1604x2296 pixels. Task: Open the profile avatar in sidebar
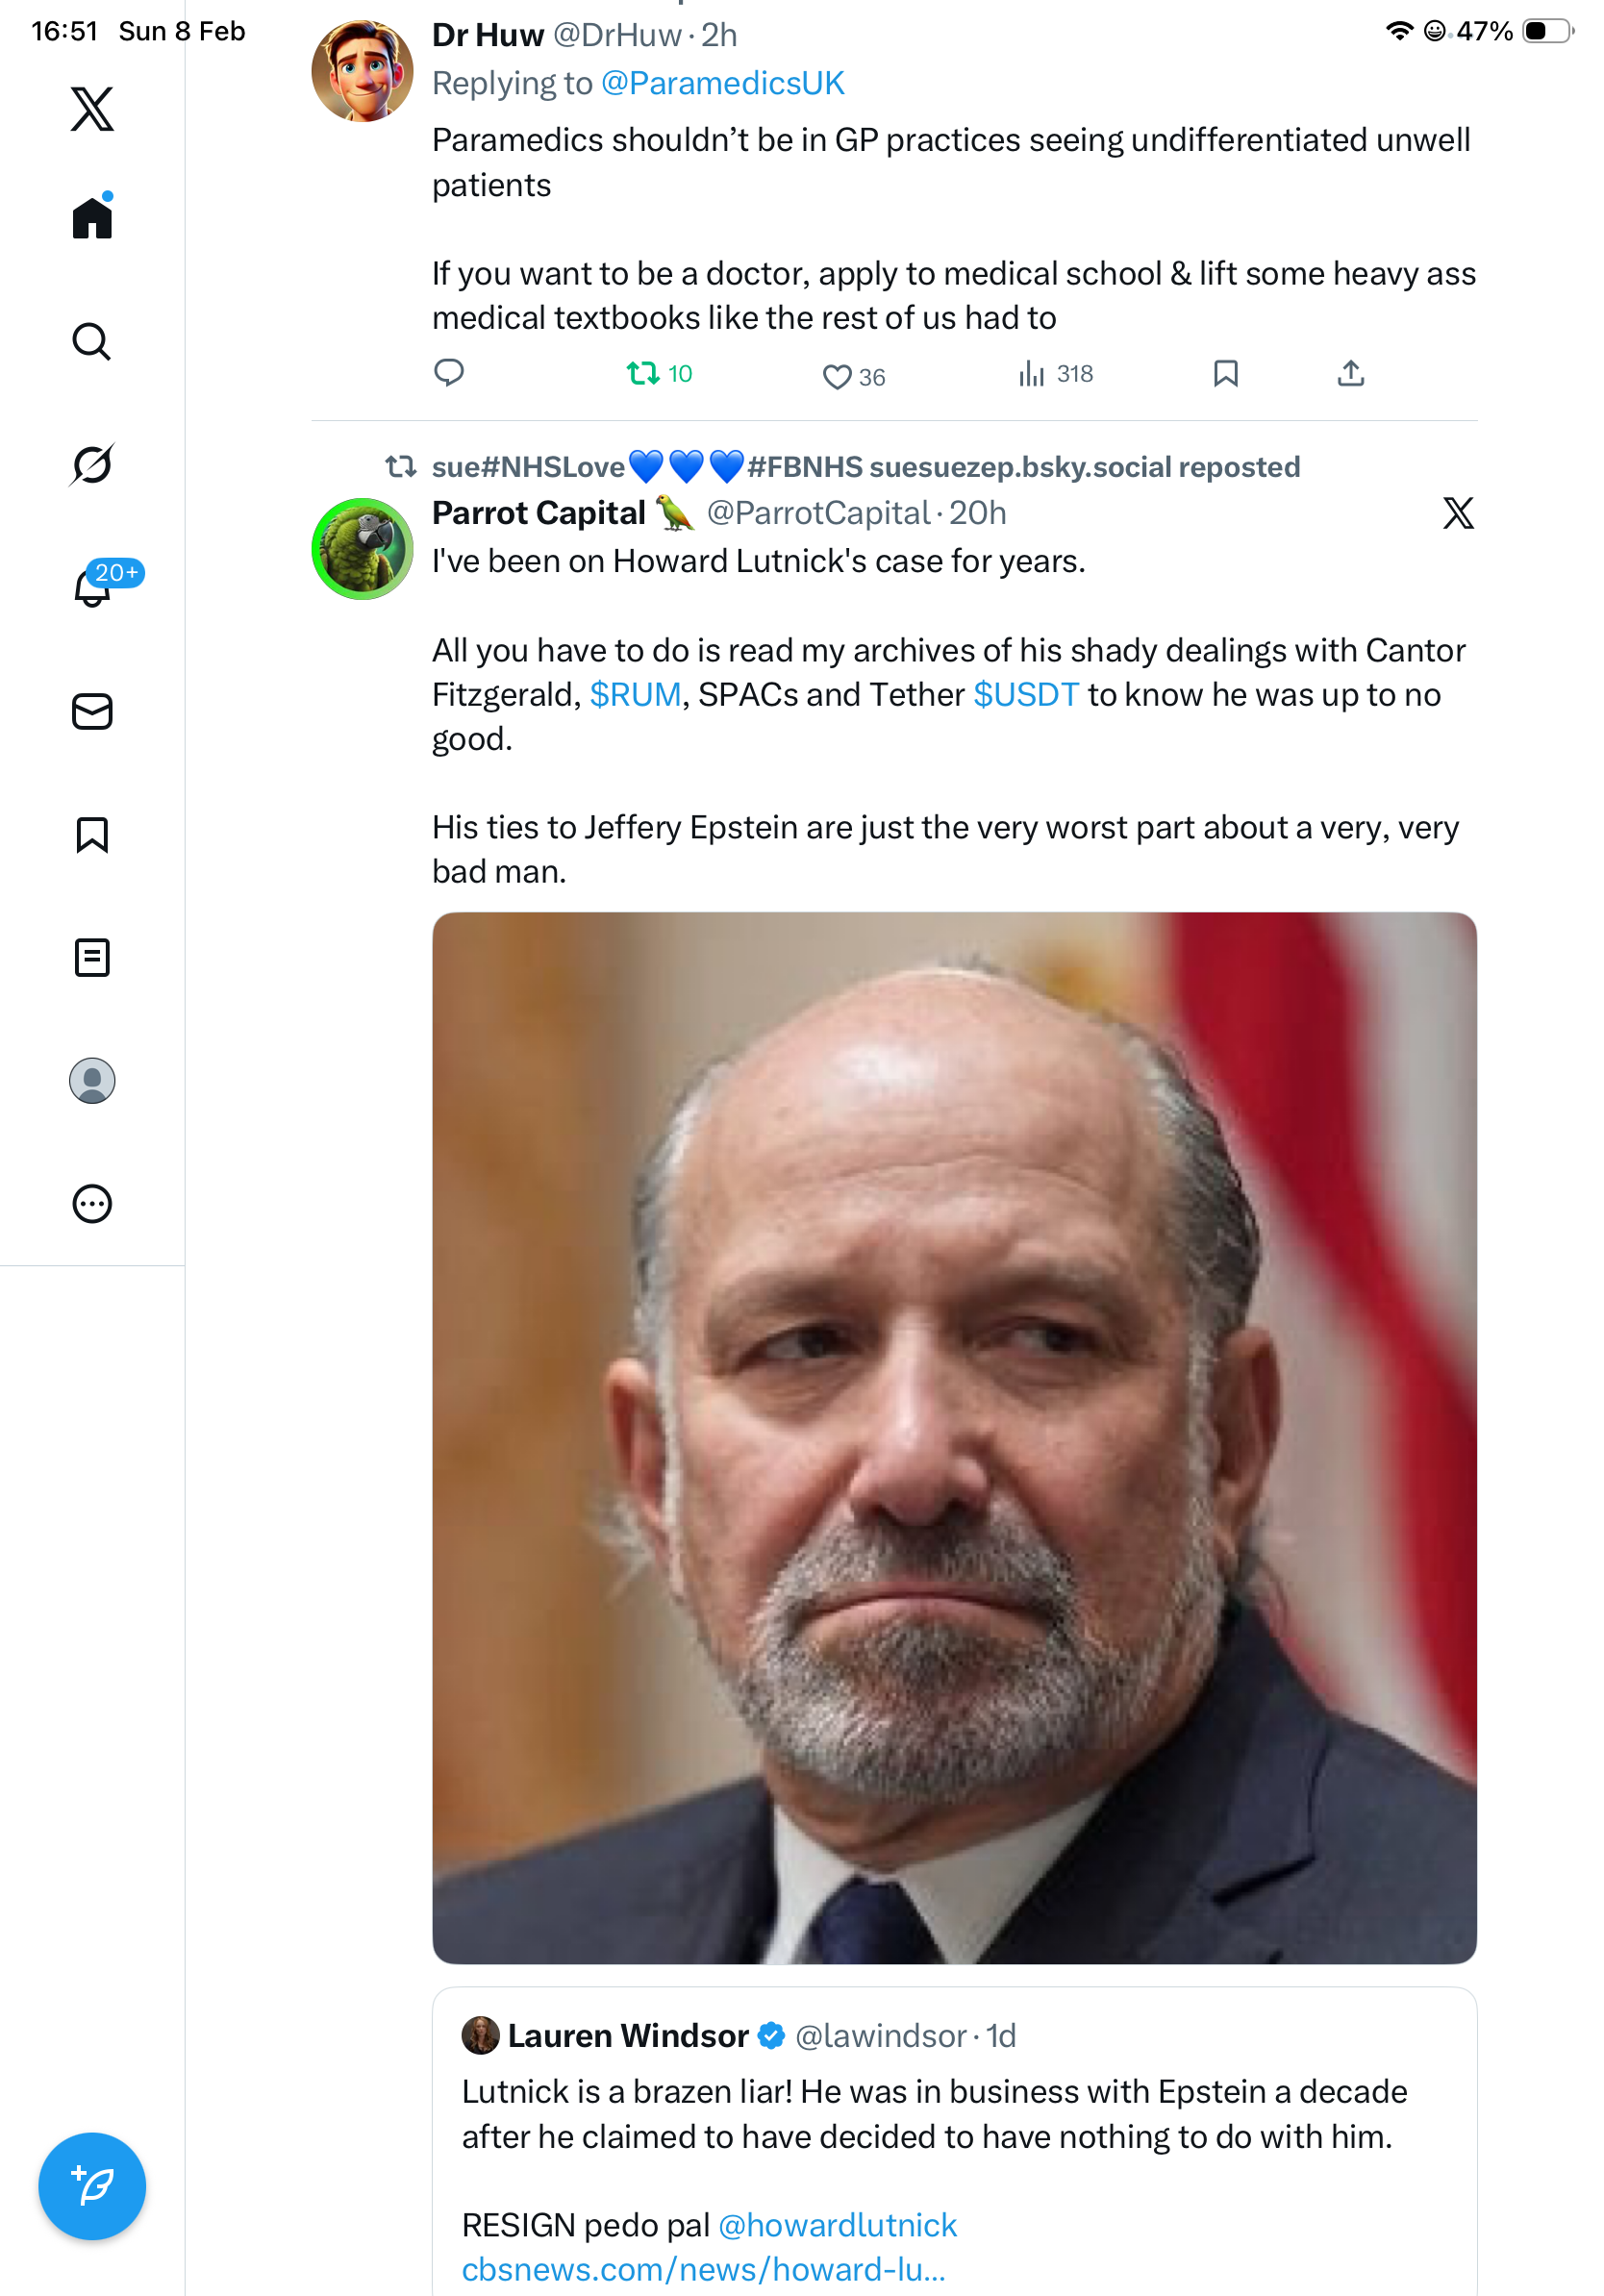coord(92,1080)
